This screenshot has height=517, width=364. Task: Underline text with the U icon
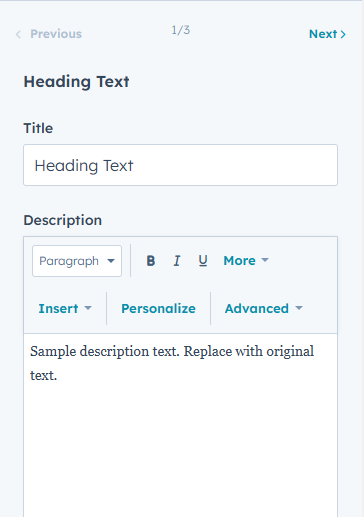[203, 261]
